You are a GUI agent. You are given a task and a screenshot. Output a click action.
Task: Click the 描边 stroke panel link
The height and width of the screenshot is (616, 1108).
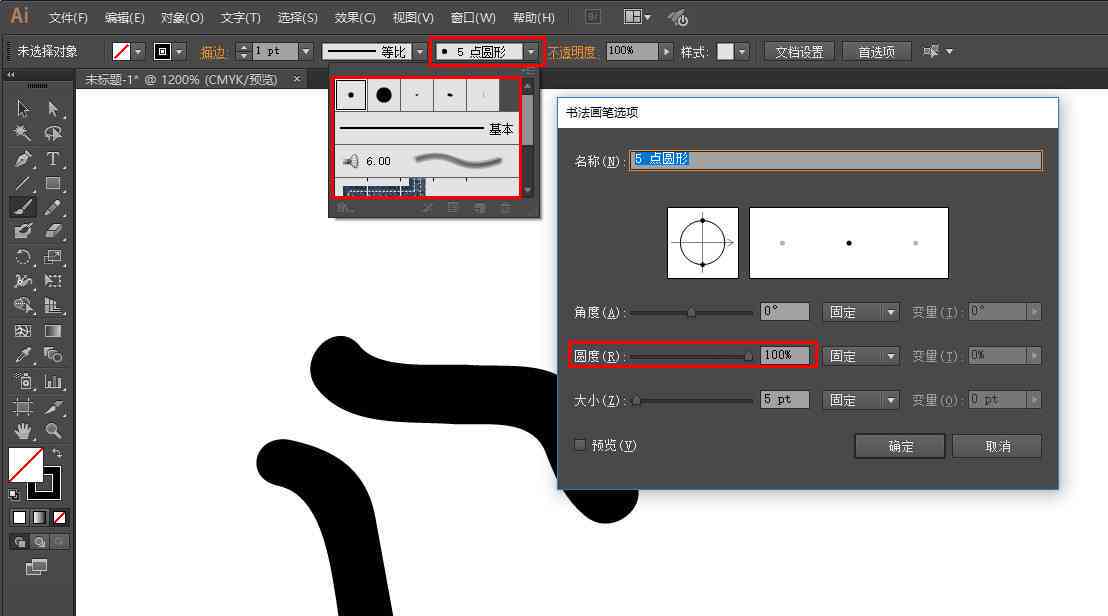point(213,52)
